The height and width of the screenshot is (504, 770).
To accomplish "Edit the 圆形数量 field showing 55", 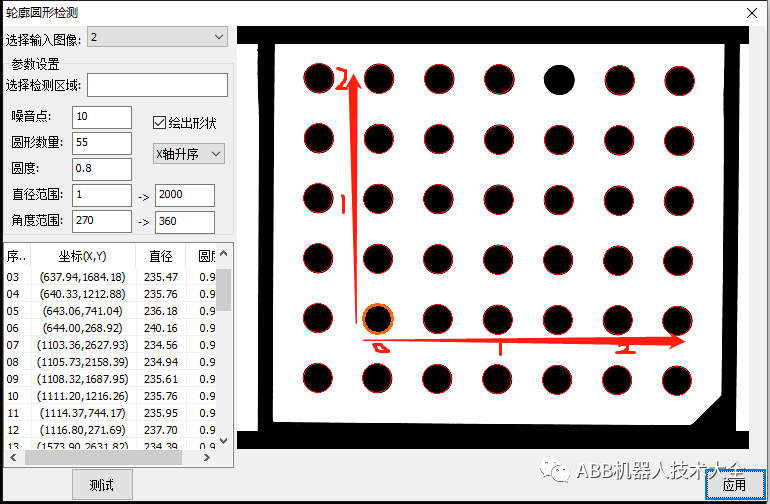I will click(x=102, y=143).
